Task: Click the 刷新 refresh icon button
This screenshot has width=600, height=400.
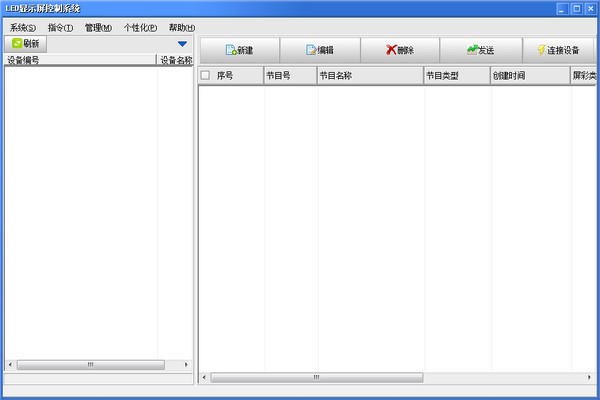Action: pos(17,44)
